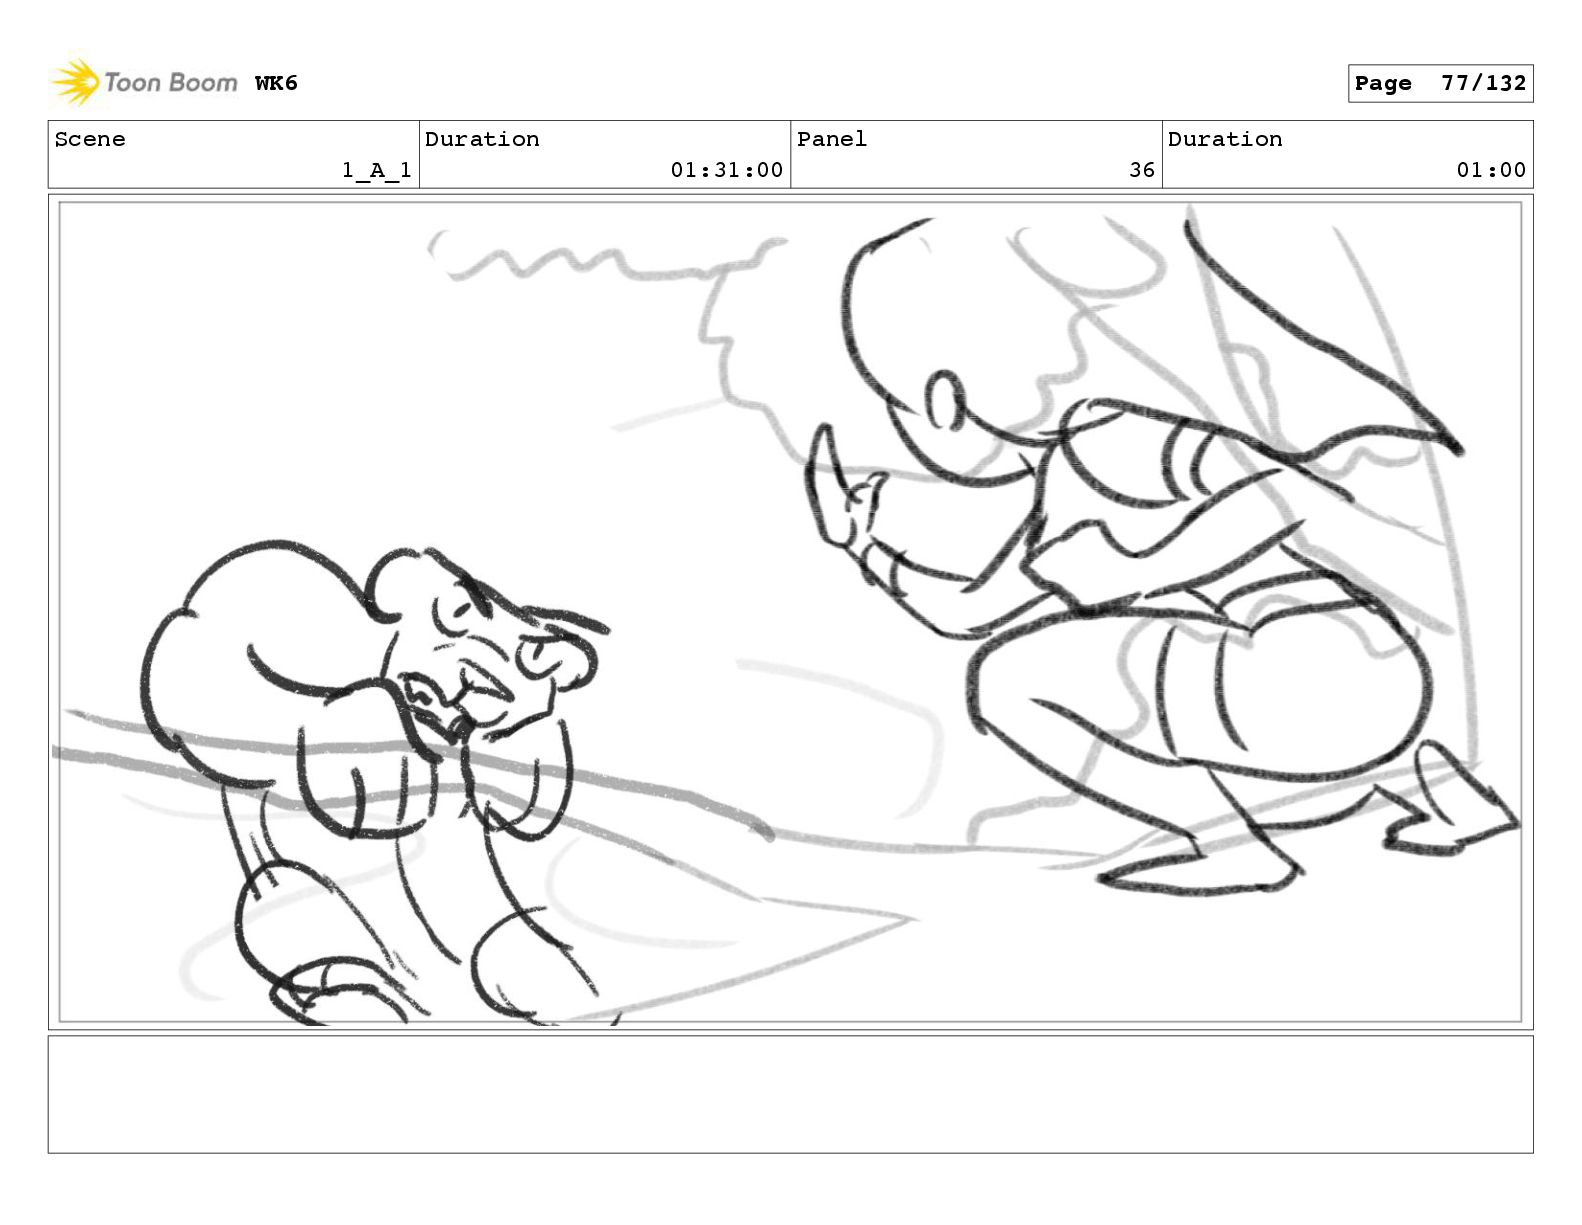The image size is (1582, 1225).
Task: Click the scene Duration value 01:31:00
Action: [727, 170]
